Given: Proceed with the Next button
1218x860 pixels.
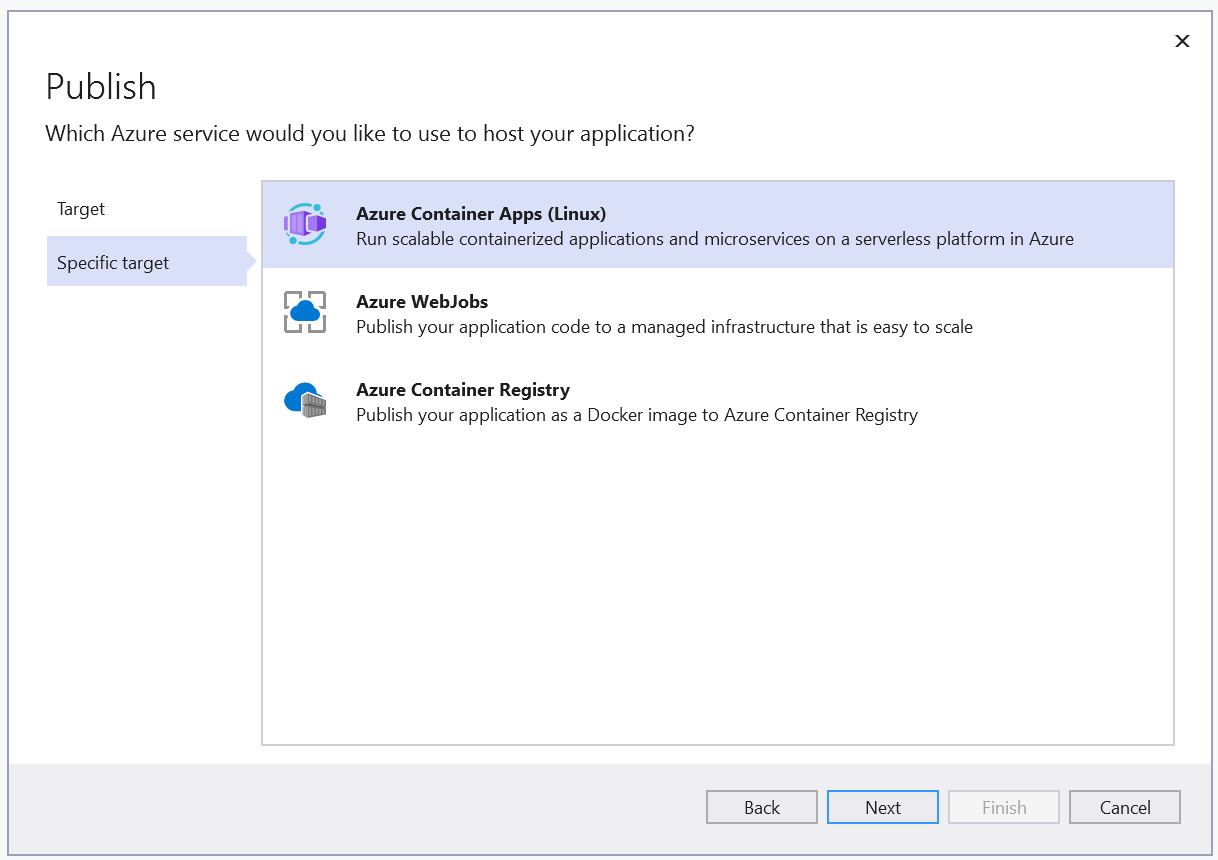Looking at the screenshot, I should click(883, 807).
